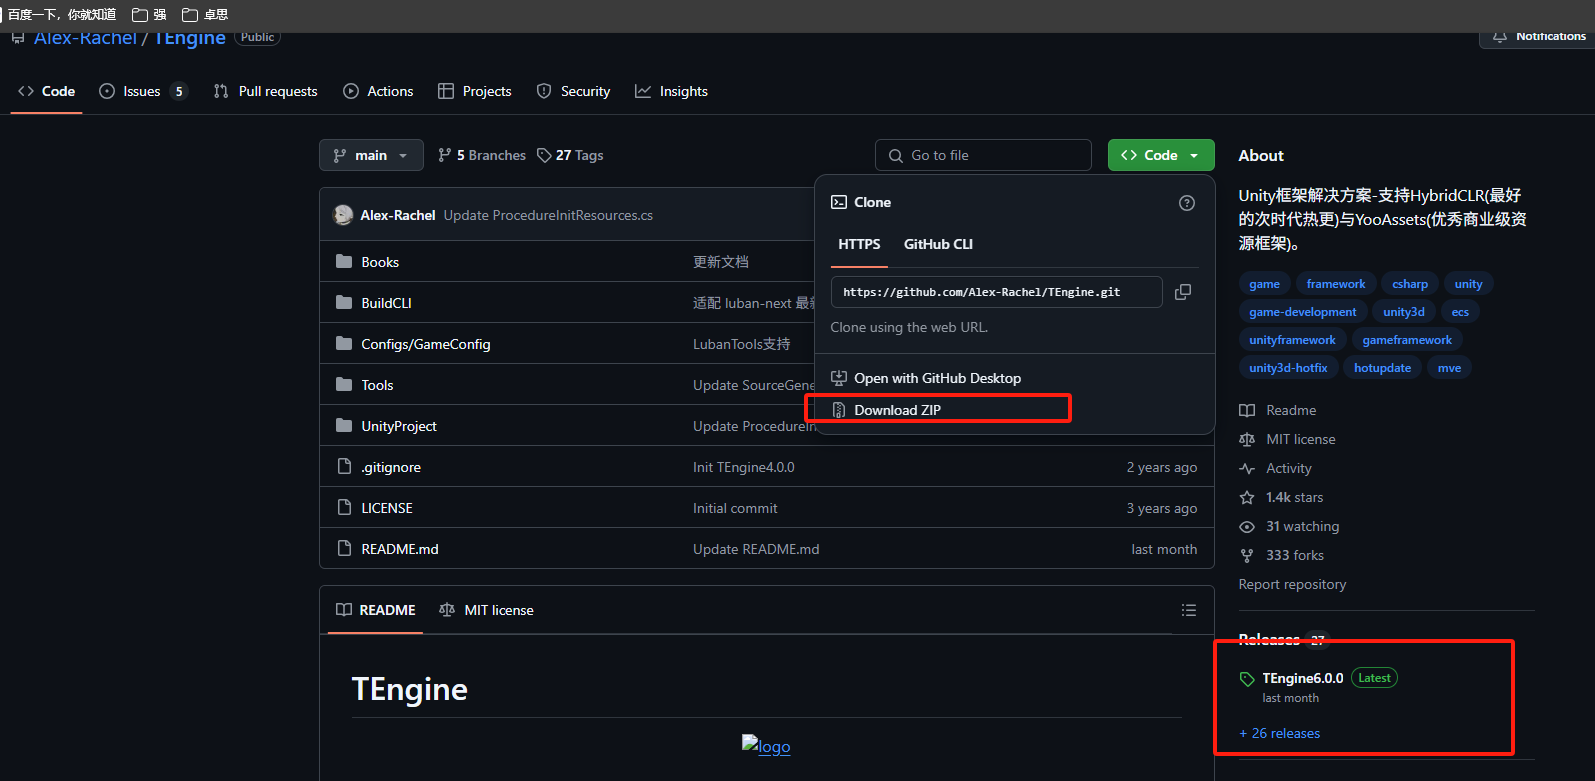Open the TEngine6.0.0 release
Viewport: 1595px width, 781px height.
[1303, 678]
